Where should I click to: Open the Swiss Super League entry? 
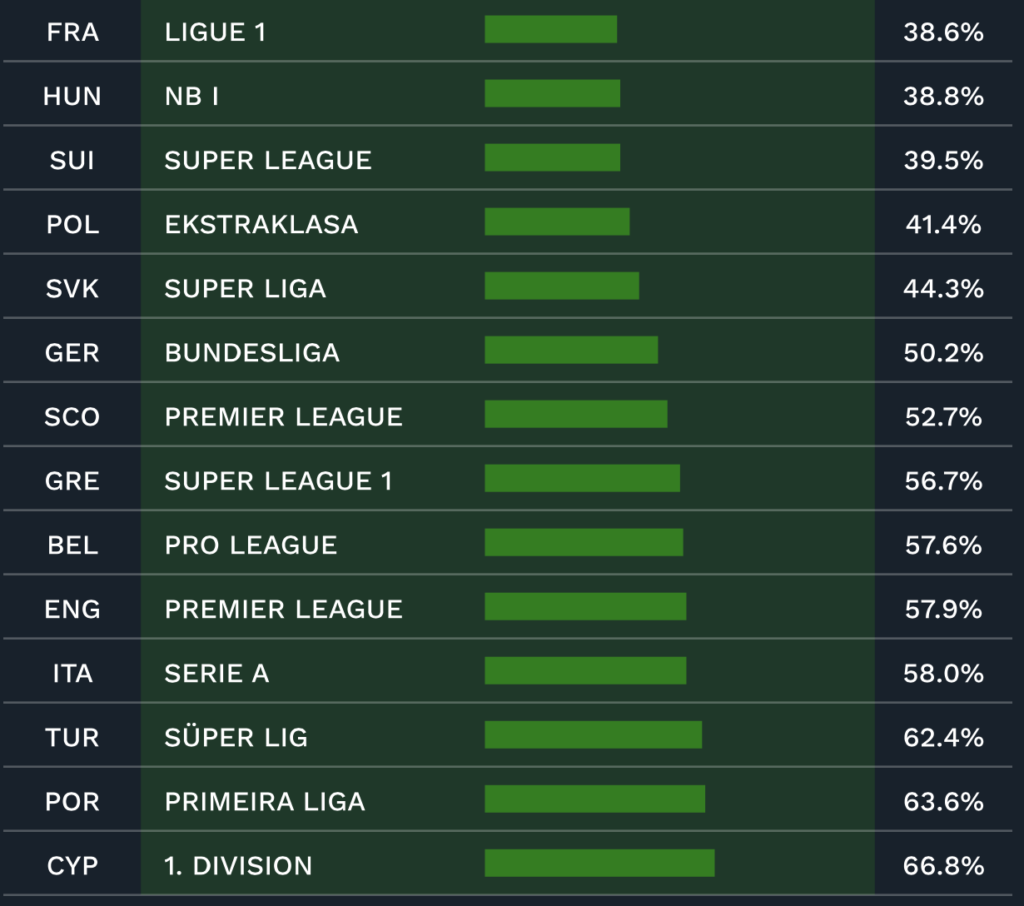point(507,159)
